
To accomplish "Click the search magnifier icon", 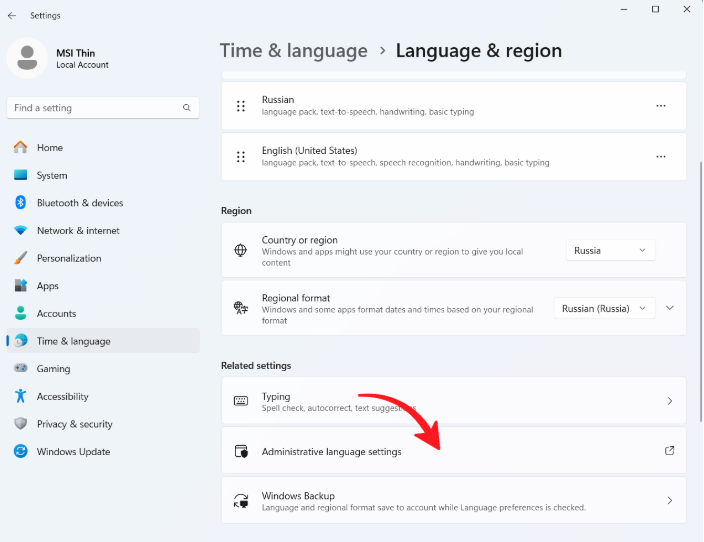I will (x=186, y=108).
